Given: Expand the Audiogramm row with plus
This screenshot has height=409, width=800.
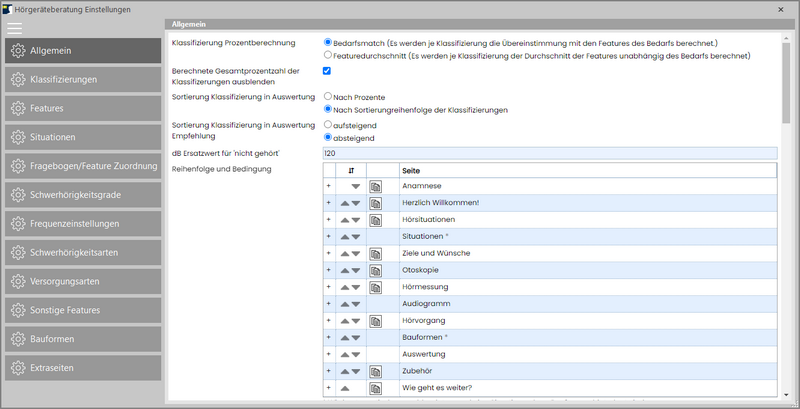Looking at the screenshot, I should [328, 304].
